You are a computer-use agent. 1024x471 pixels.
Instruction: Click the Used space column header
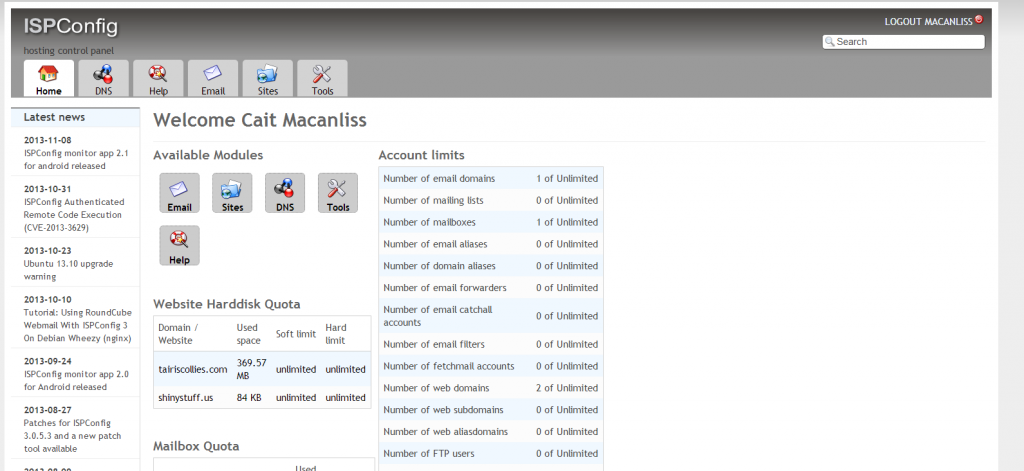248,334
